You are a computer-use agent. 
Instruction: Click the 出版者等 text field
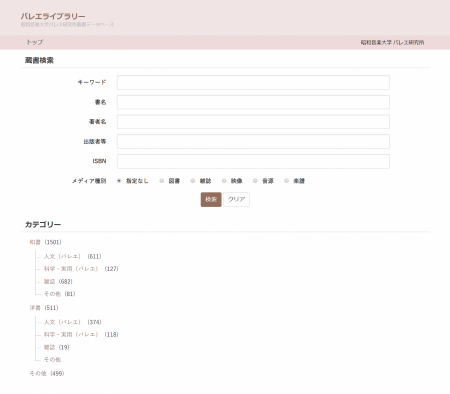(x=253, y=141)
